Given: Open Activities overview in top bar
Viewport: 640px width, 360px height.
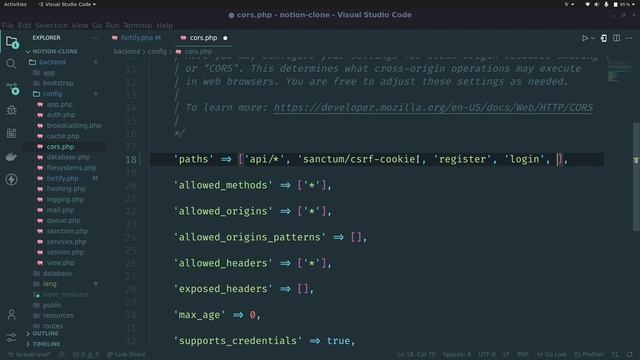Looking at the screenshot, I should pyautogui.click(x=15, y=4).
